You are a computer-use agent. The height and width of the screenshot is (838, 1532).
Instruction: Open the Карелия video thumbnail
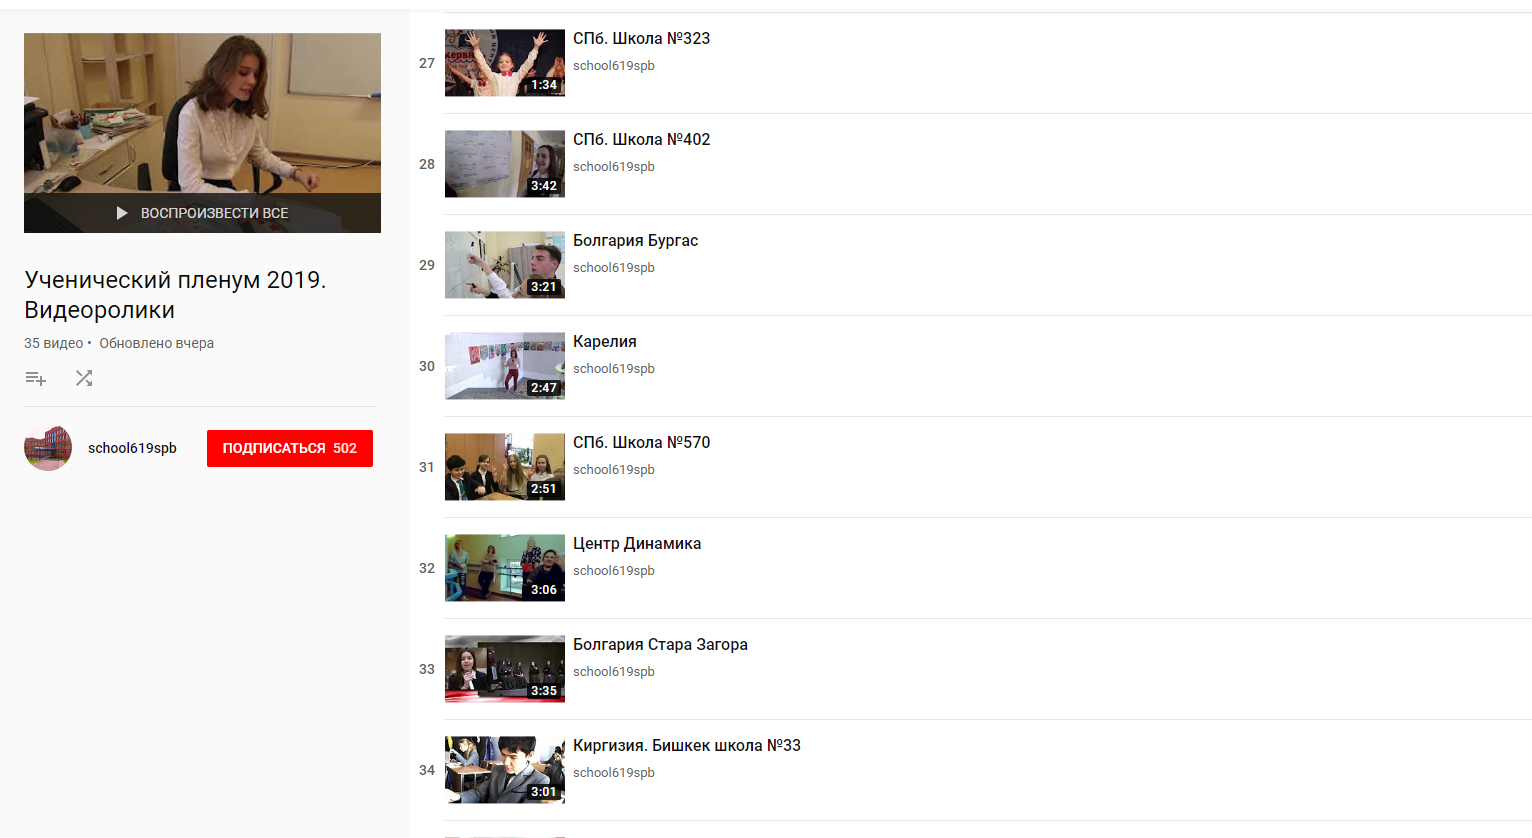(x=505, y=366)
